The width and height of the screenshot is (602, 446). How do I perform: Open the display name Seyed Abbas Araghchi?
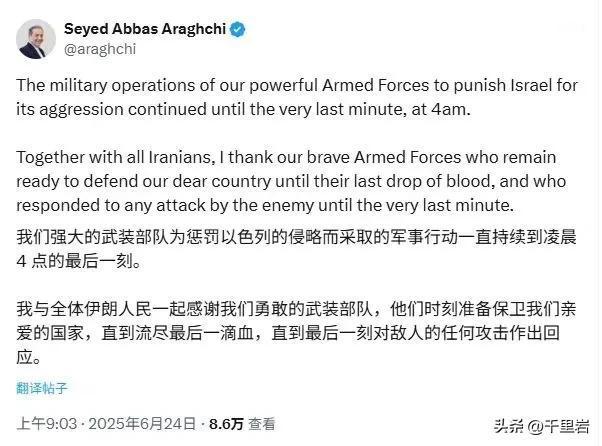(145, 29)
